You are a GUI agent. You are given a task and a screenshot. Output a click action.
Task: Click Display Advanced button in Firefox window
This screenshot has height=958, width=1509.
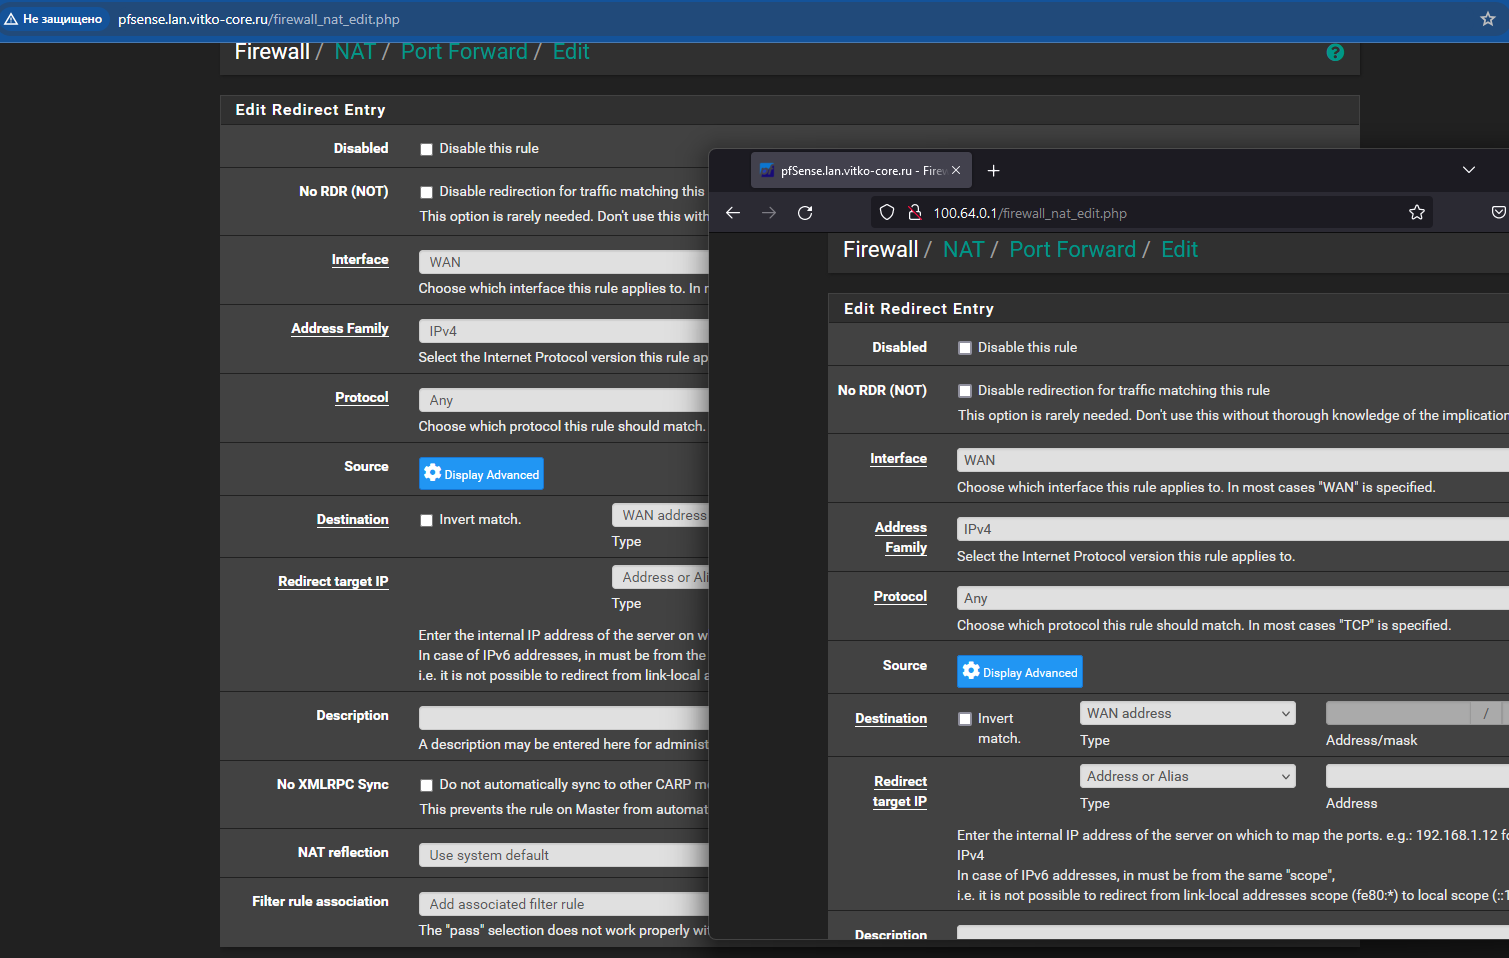click(x=1020, y=672)
